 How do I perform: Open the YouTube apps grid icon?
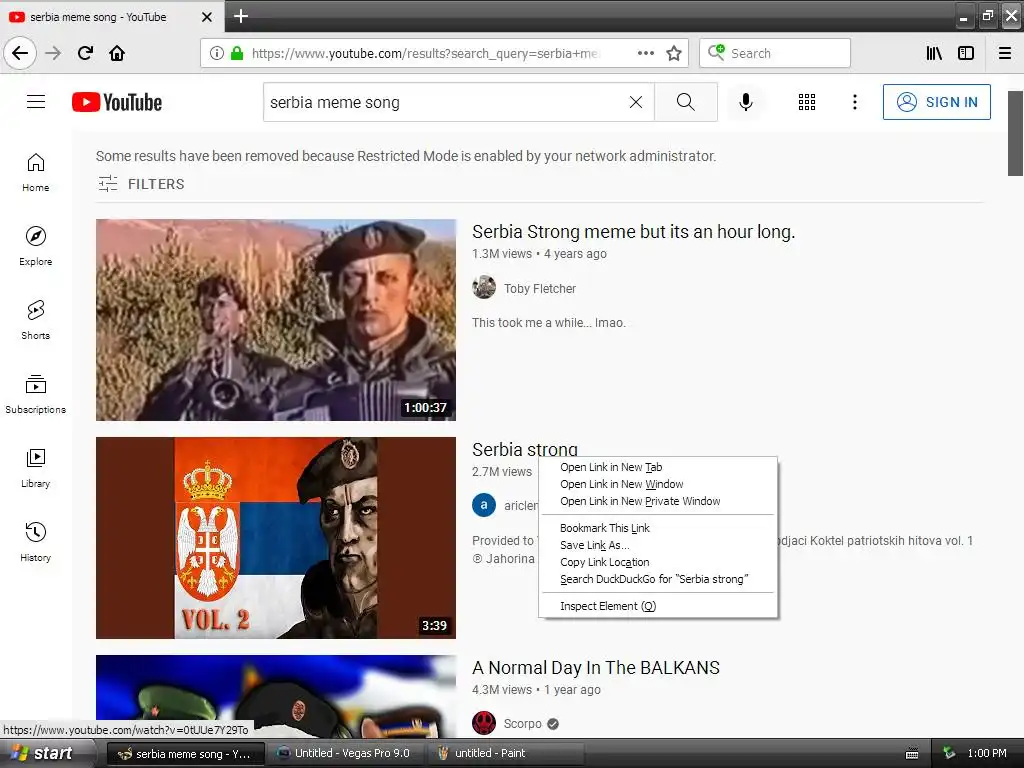pos(807,102)
